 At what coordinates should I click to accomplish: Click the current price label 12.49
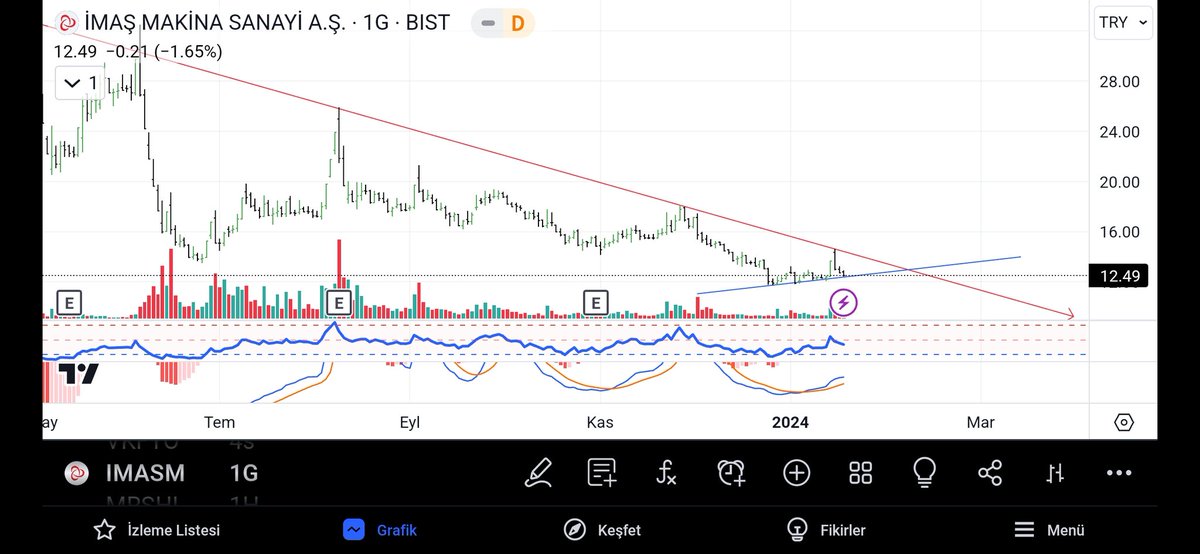(1118, 276)
